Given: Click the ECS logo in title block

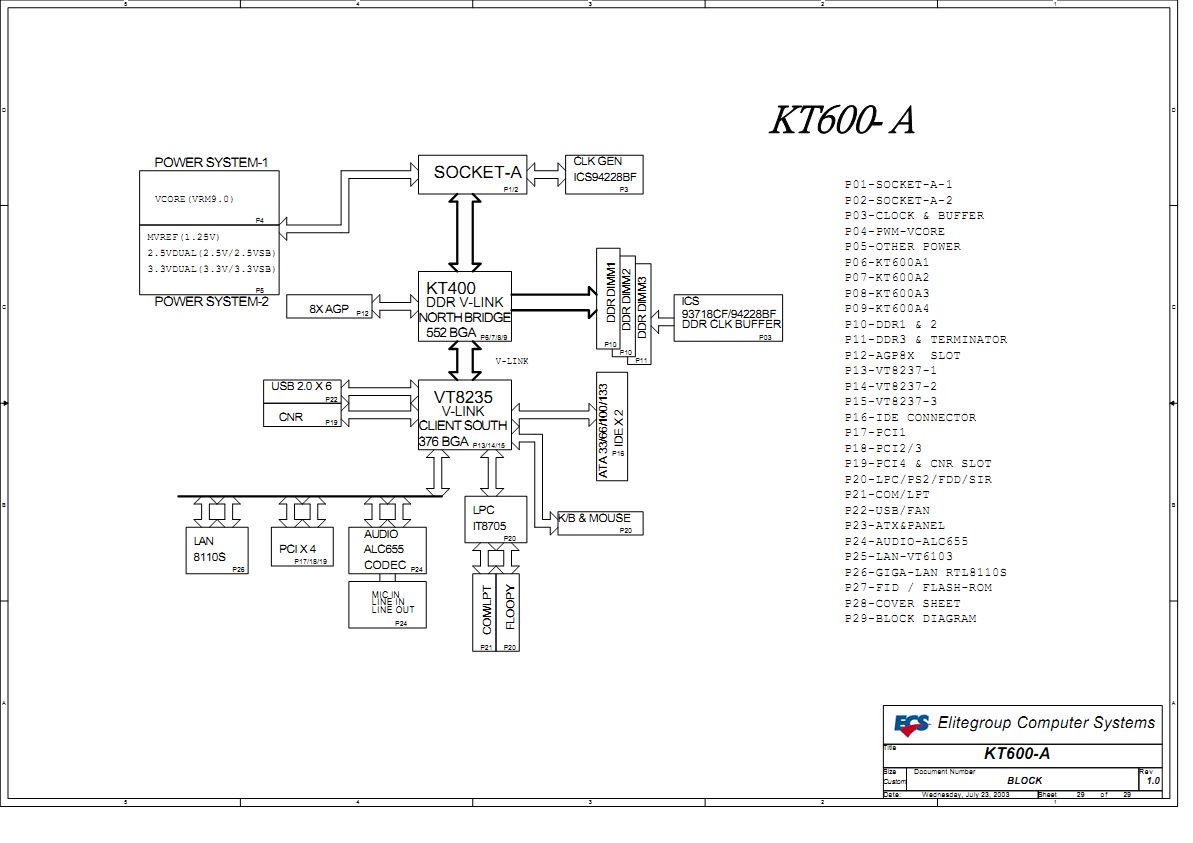Looking at the screenshot, I should pos(911,725).
